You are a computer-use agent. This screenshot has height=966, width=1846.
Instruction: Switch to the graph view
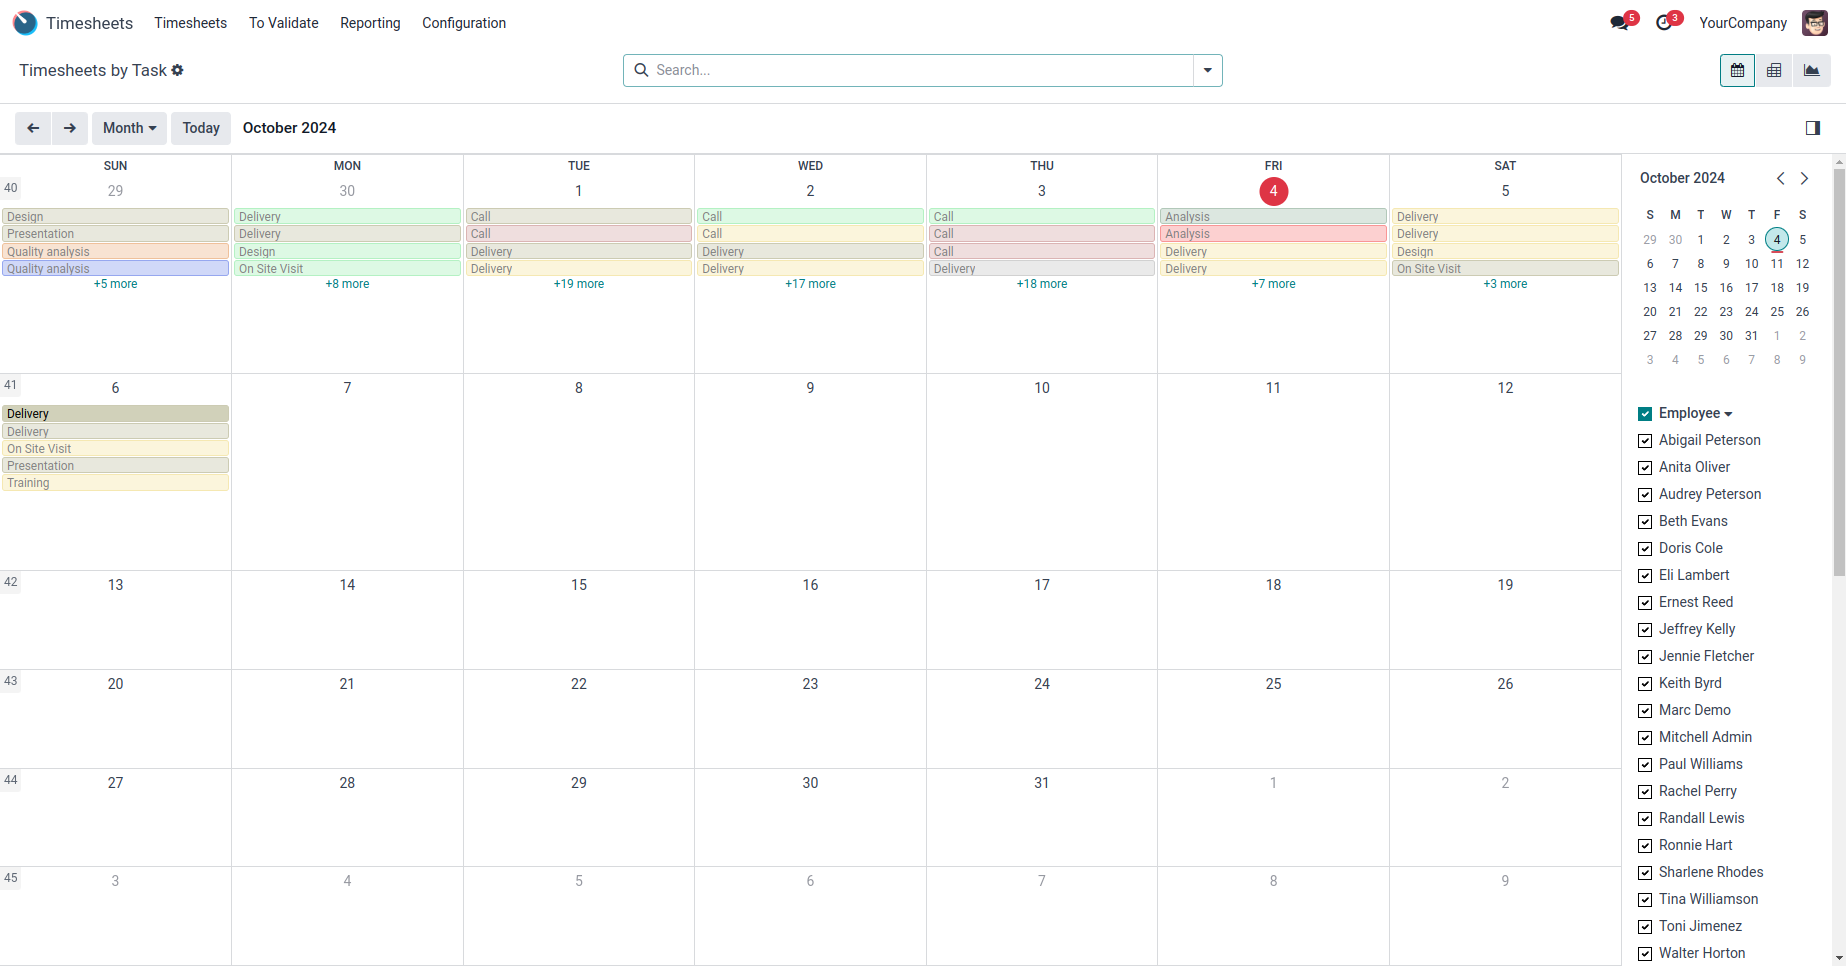click(x=1812, y=71)
